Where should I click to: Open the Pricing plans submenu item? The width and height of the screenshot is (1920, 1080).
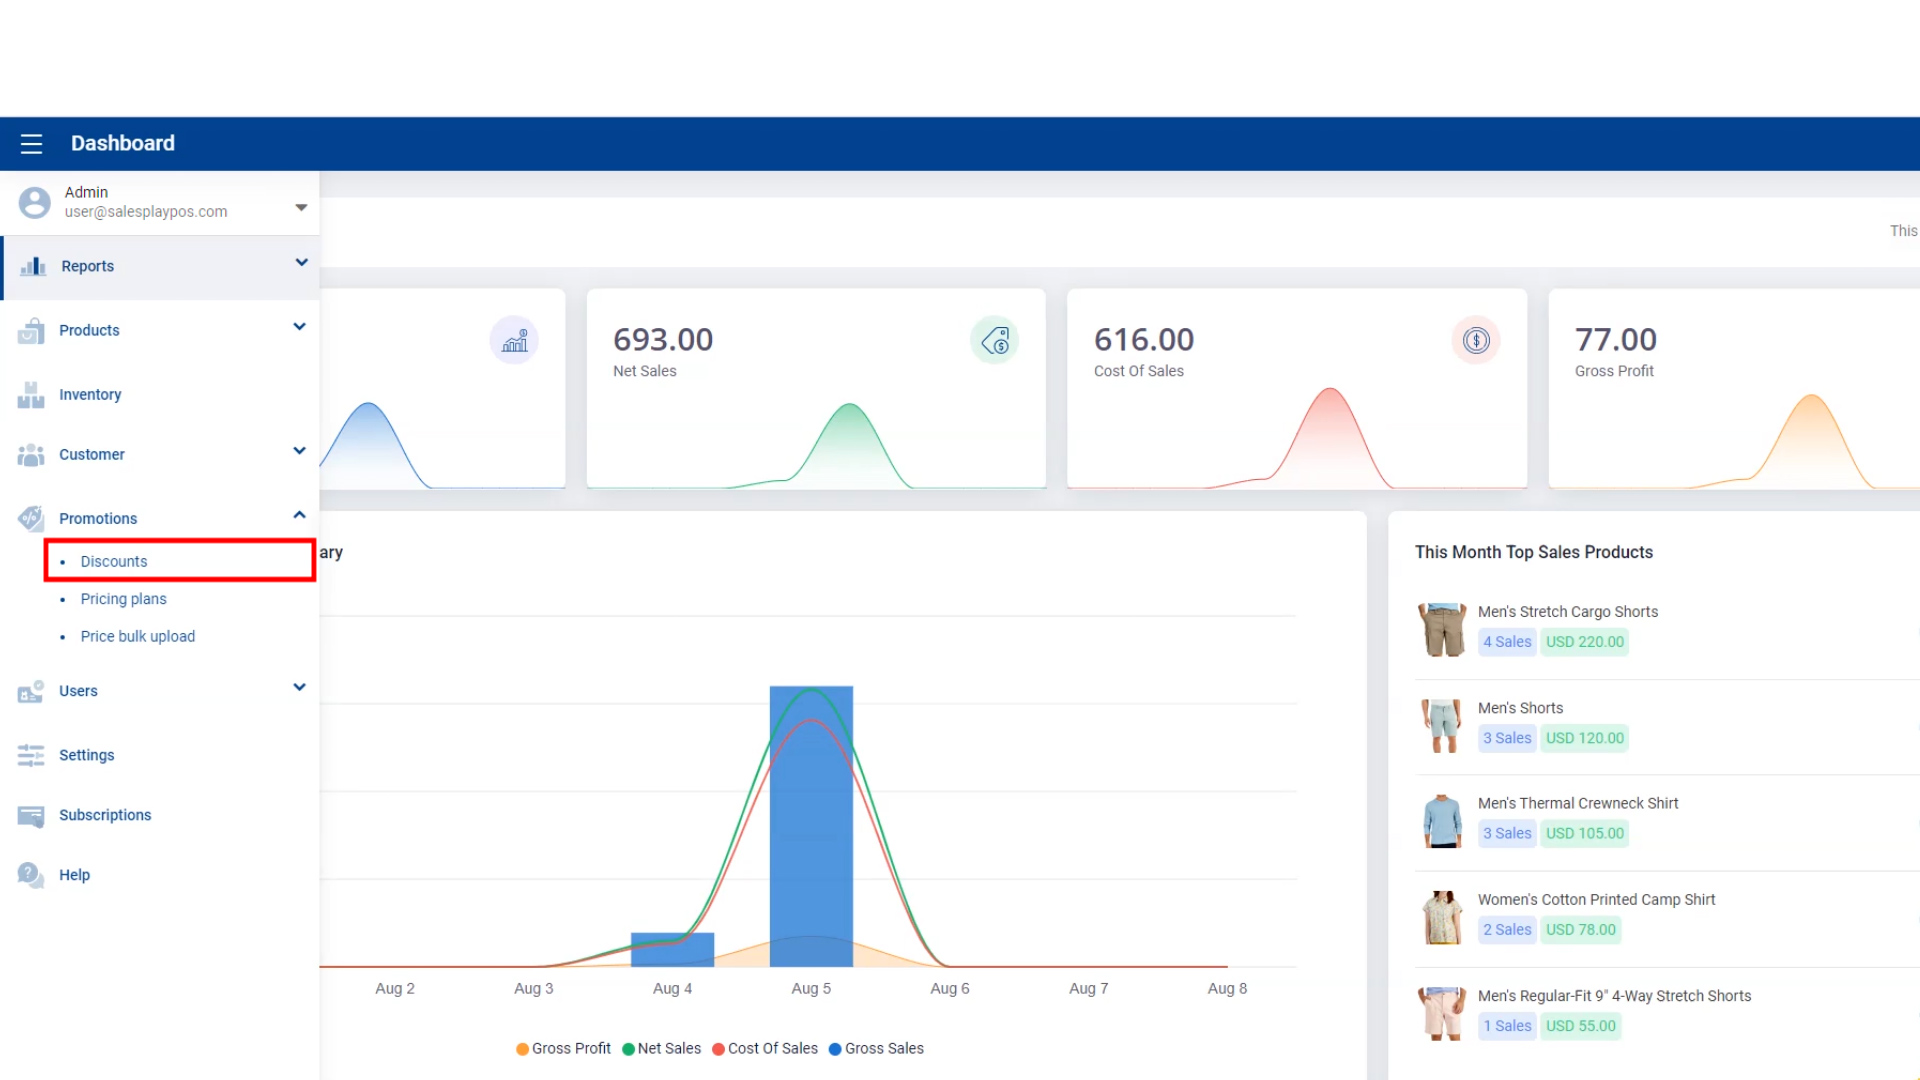[124, 599]
